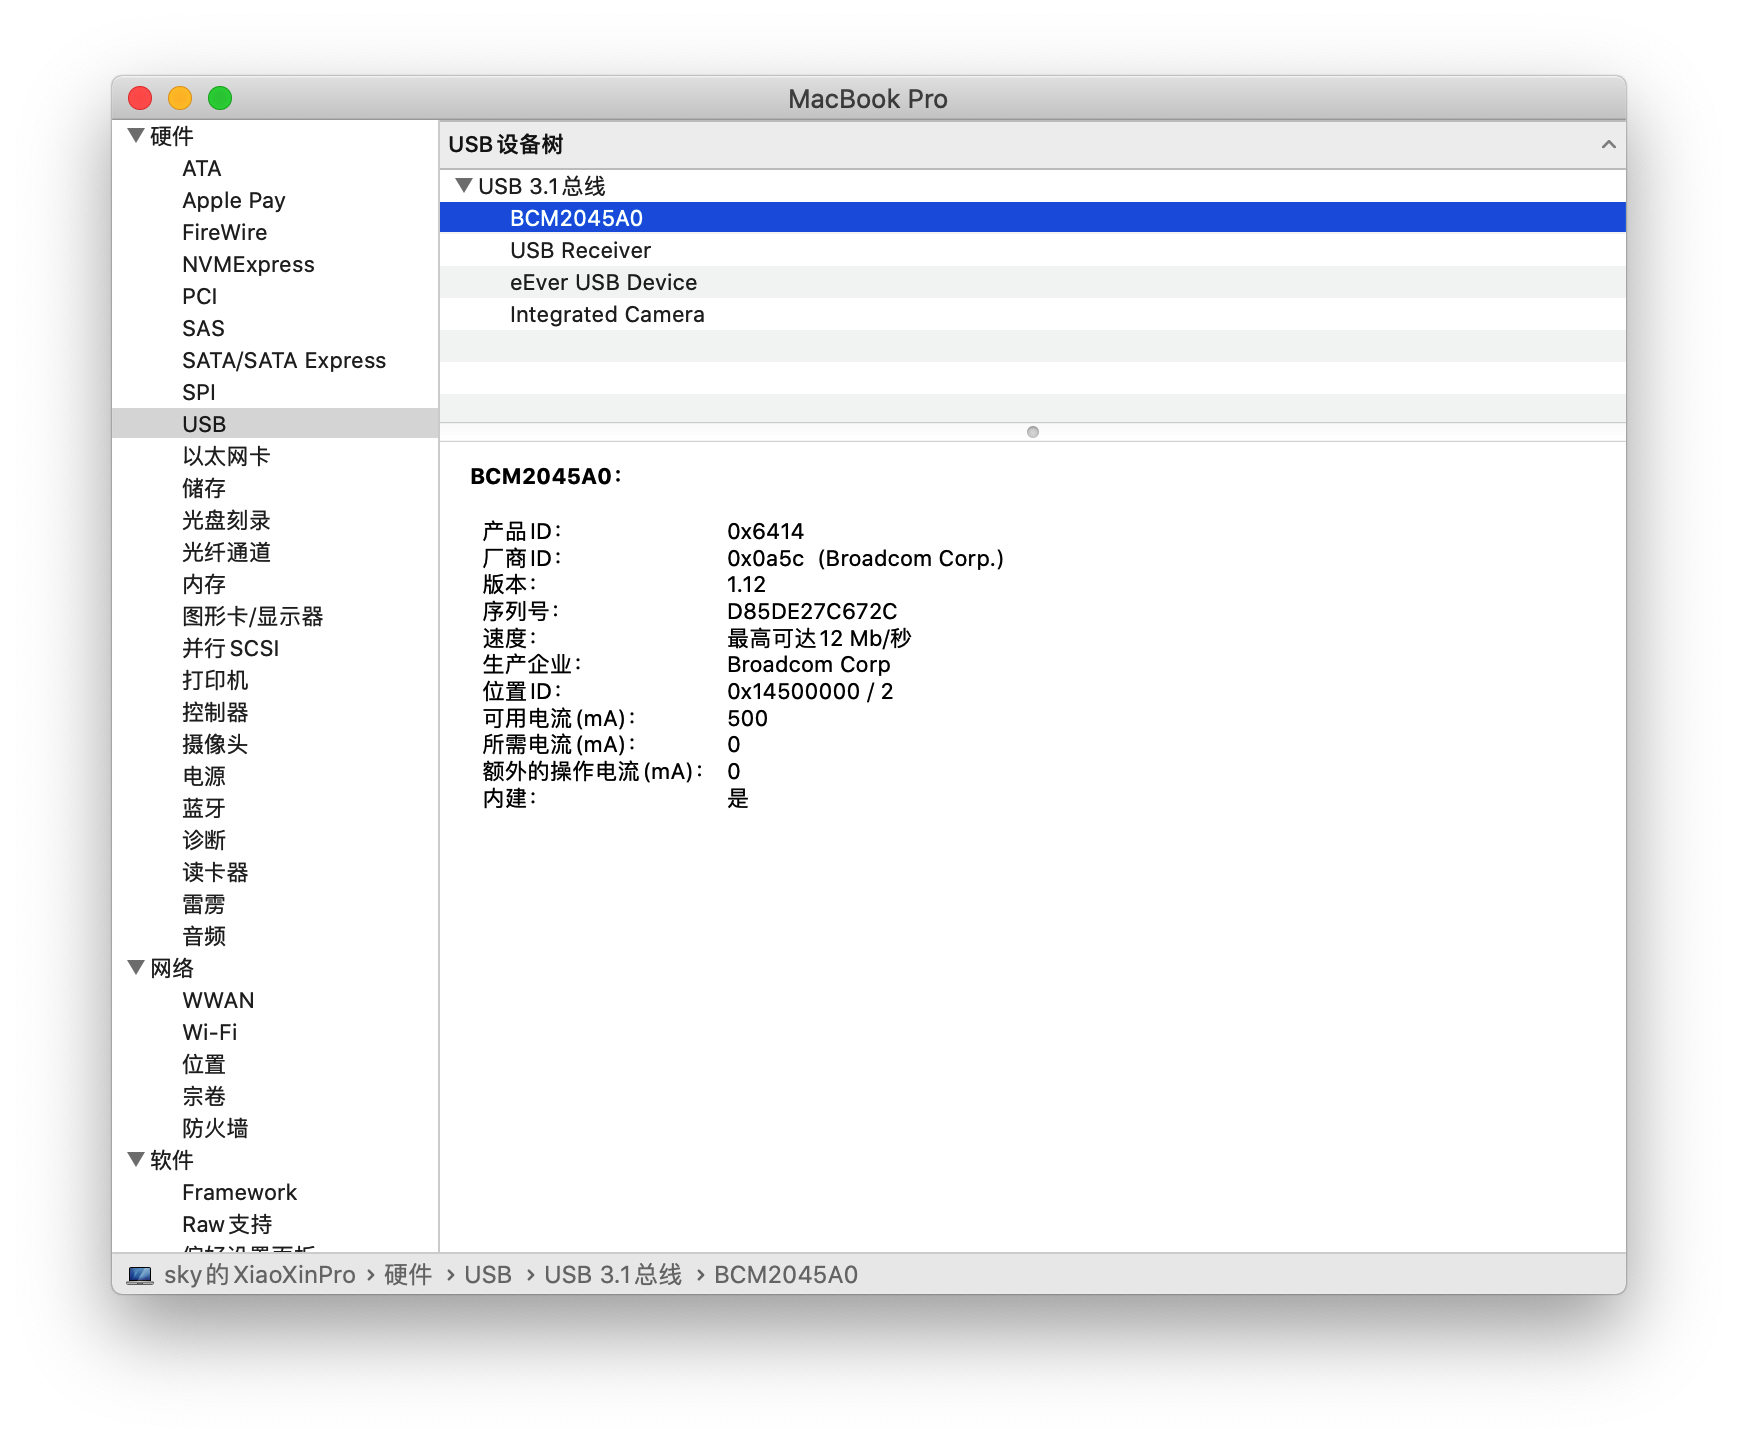Click the USB设备树 column header
The width and height of the screenshot is (1738, 1442).
tap(1032, 144)
